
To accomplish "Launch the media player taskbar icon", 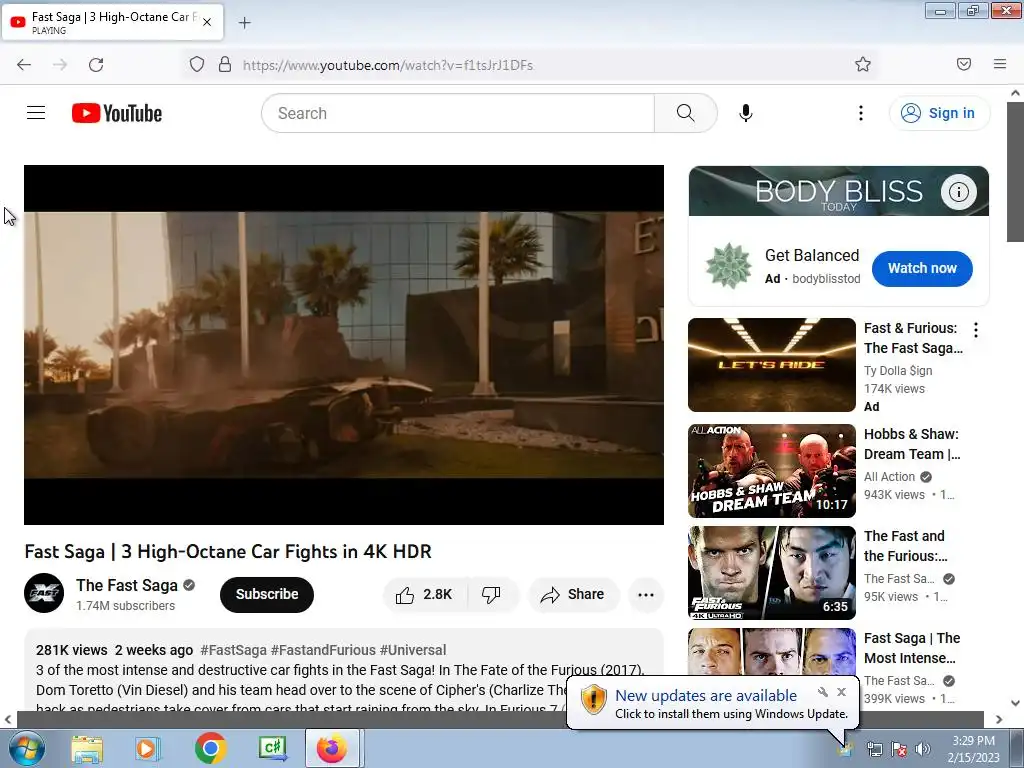I will point(148,748).
